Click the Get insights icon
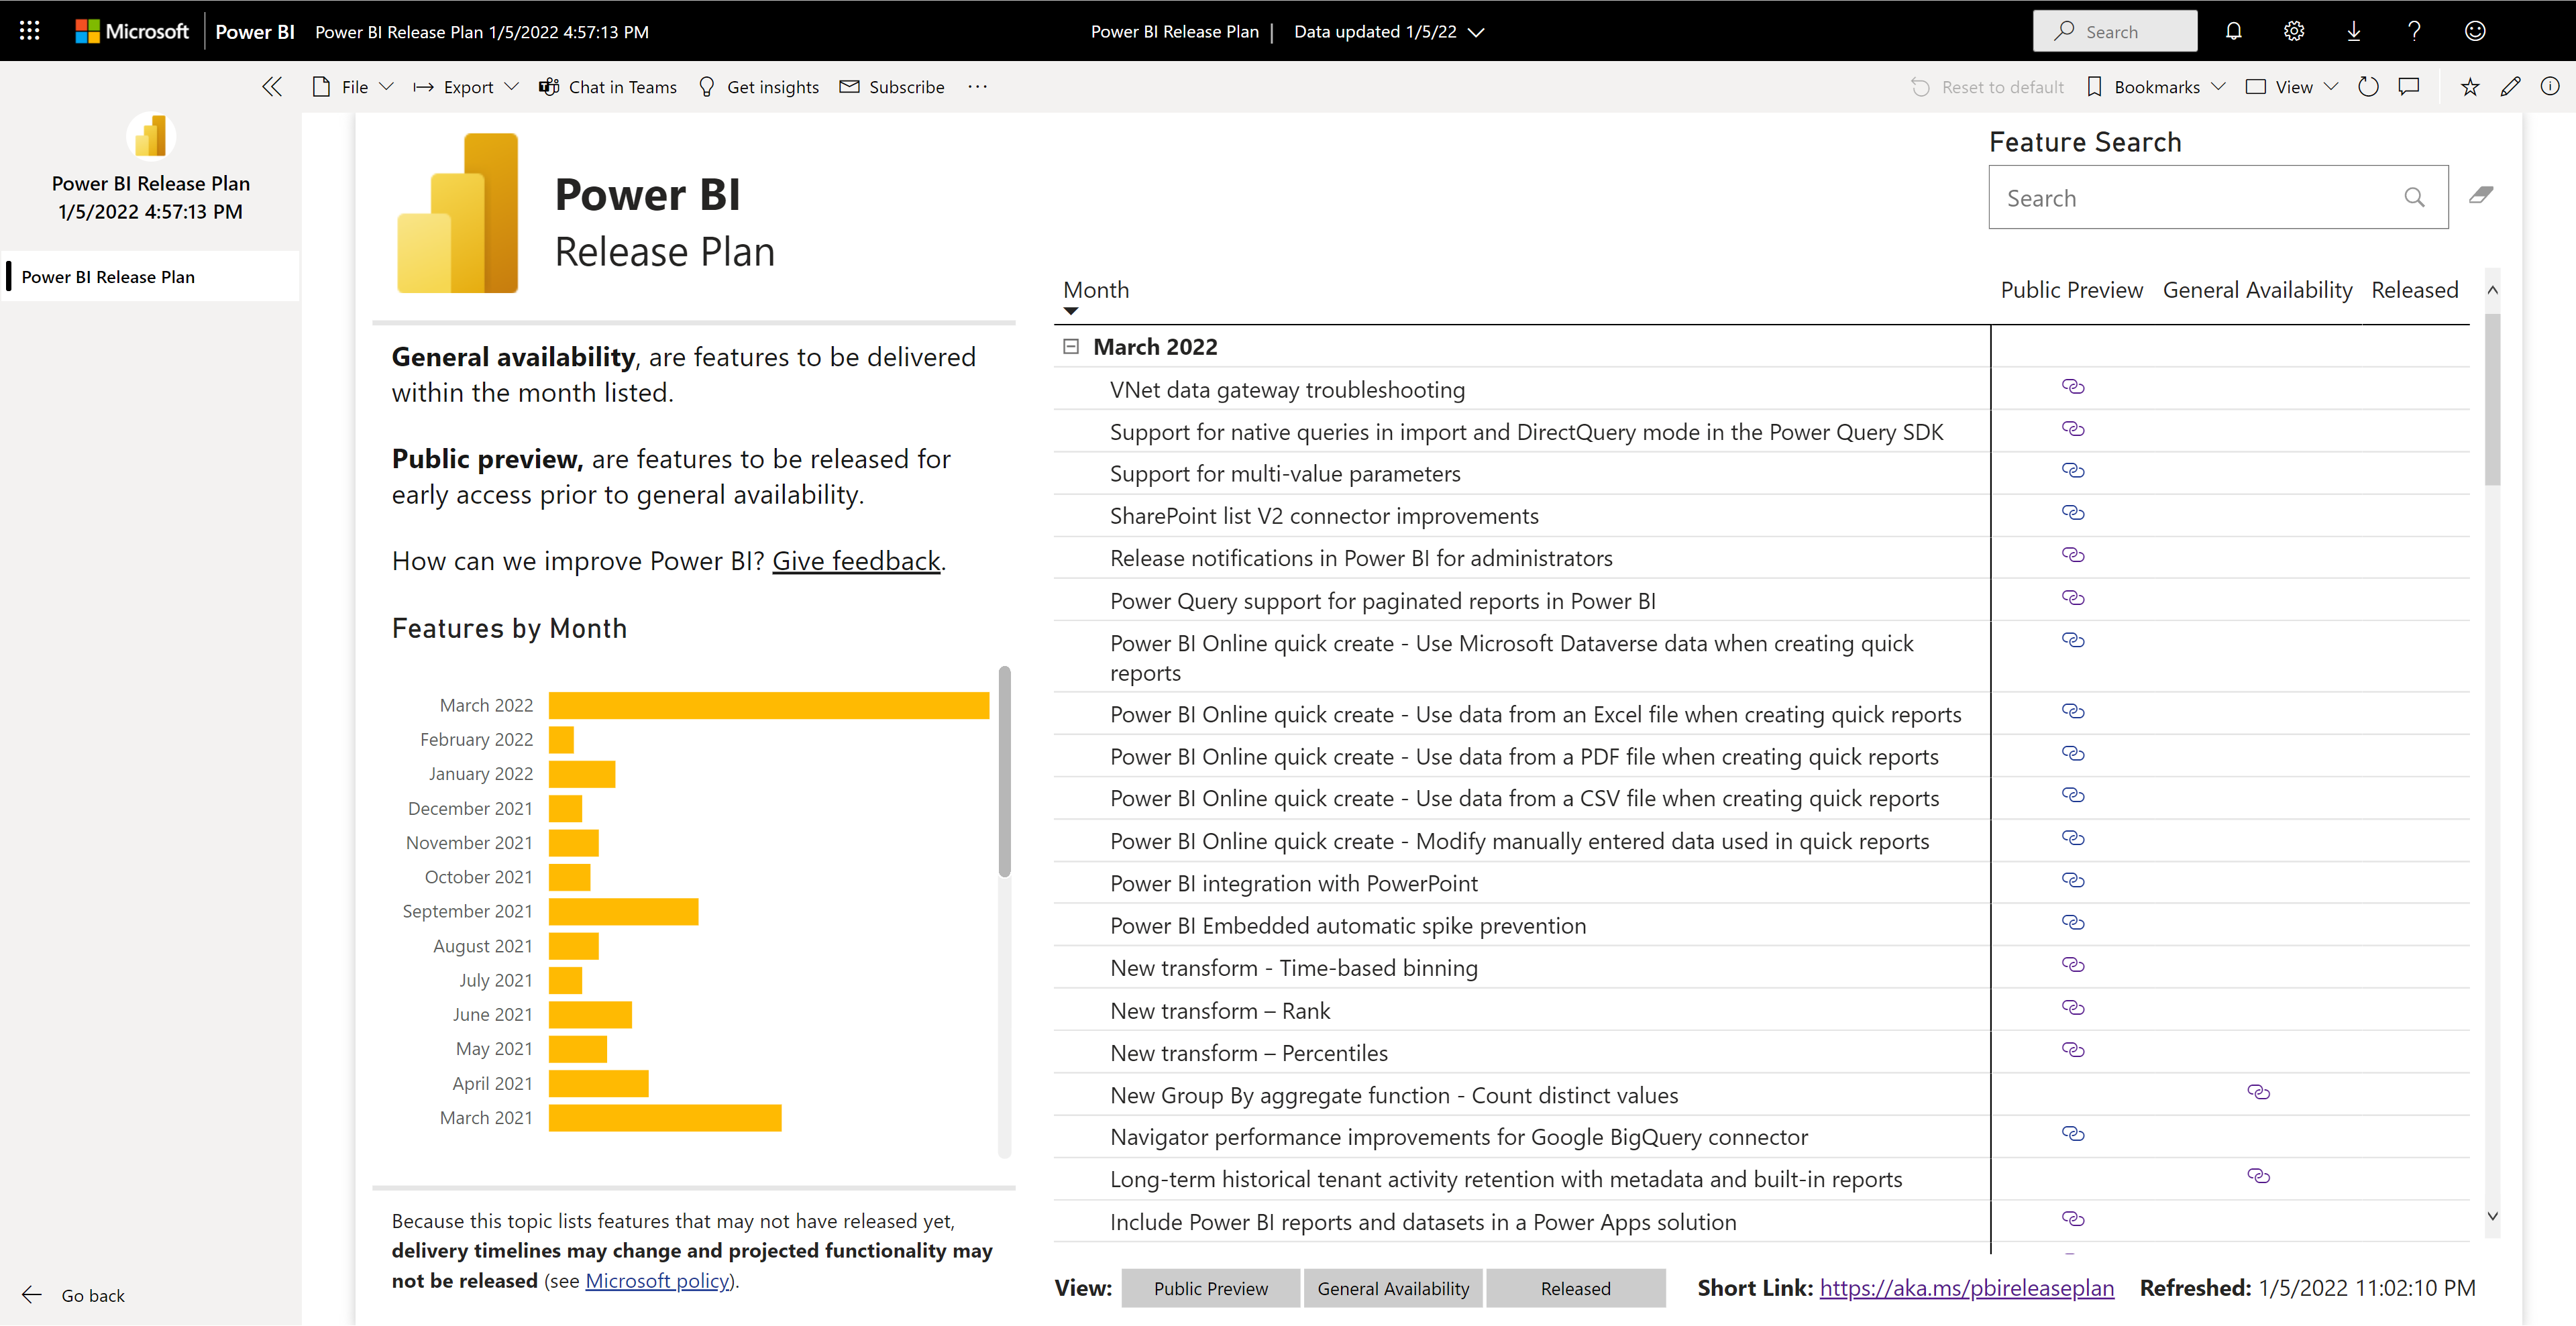 (707, 87)
